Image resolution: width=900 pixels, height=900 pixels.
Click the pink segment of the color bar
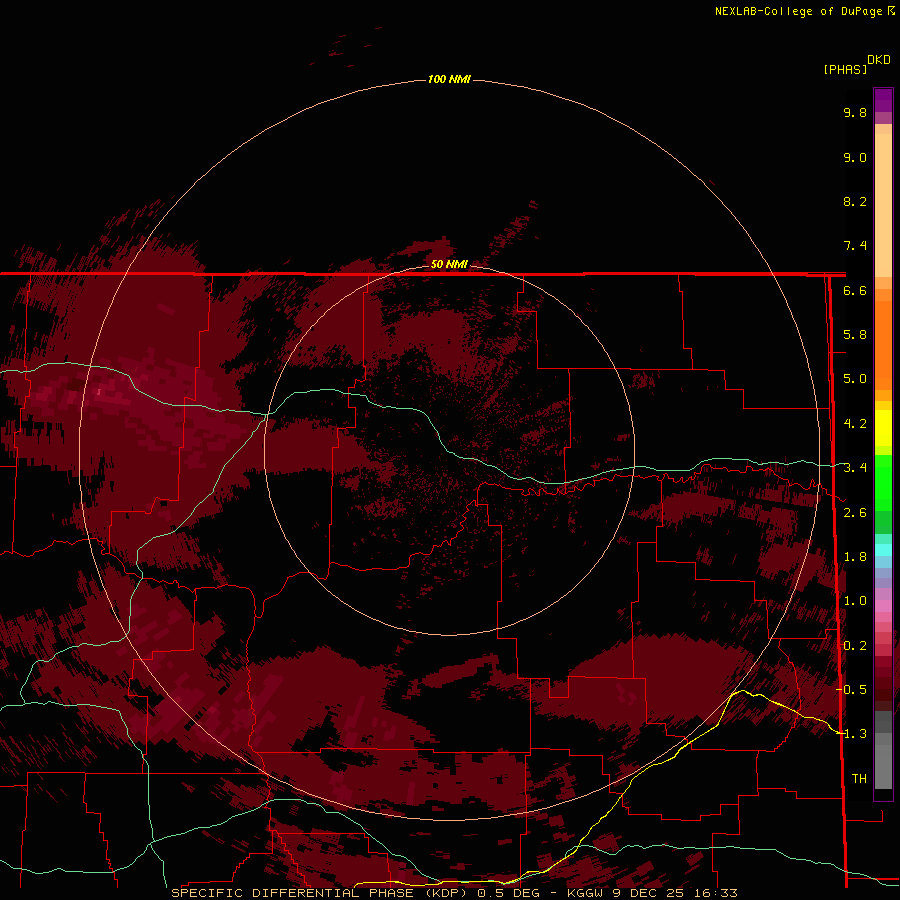883,606
